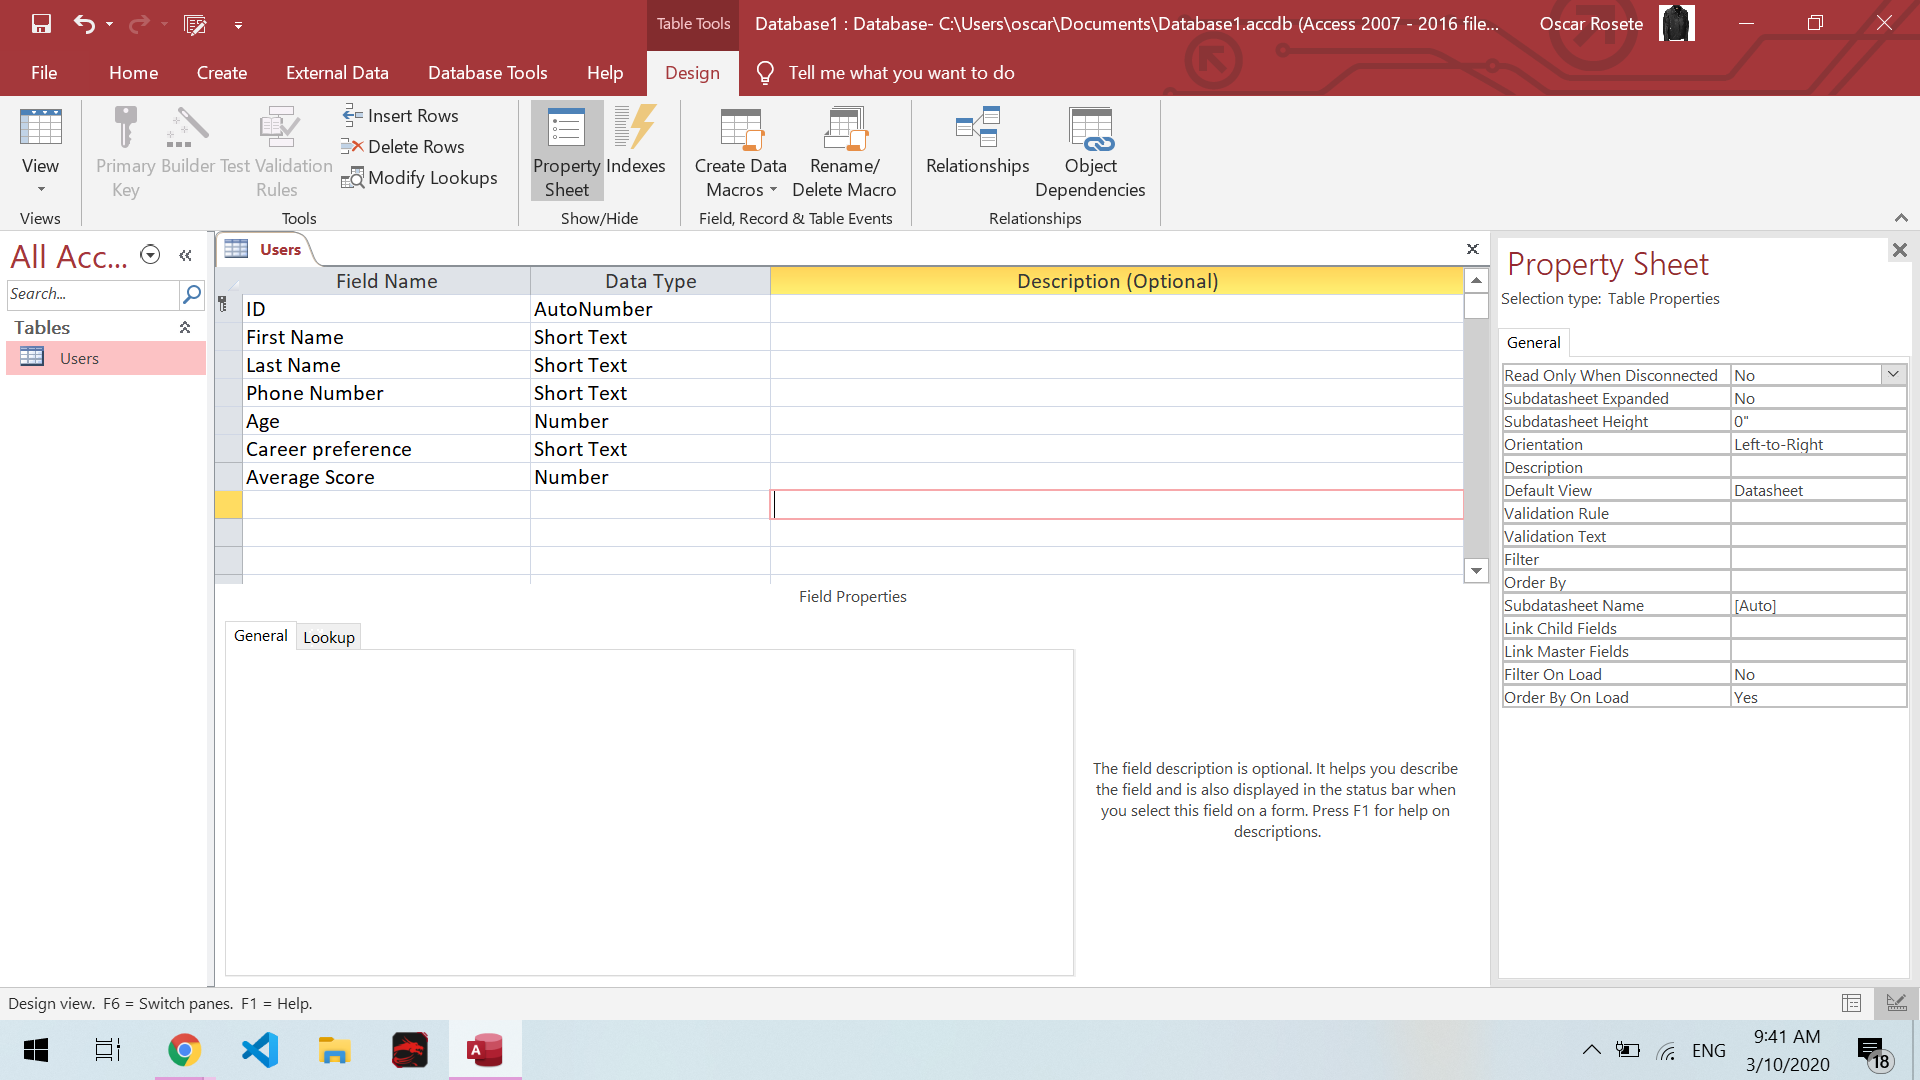Click the Rename/Delete Macro icon

[x=844, y=128]
